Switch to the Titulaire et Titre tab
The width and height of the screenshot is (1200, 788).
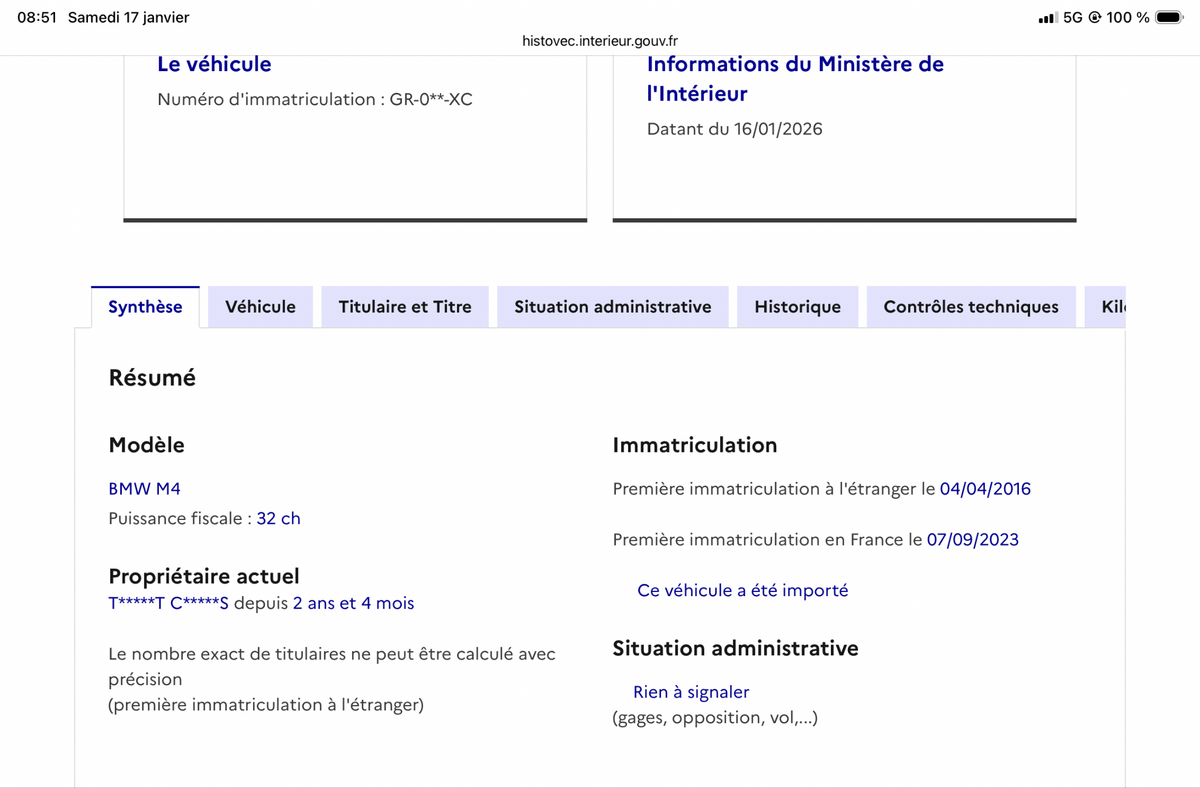[x=405, y=307]
